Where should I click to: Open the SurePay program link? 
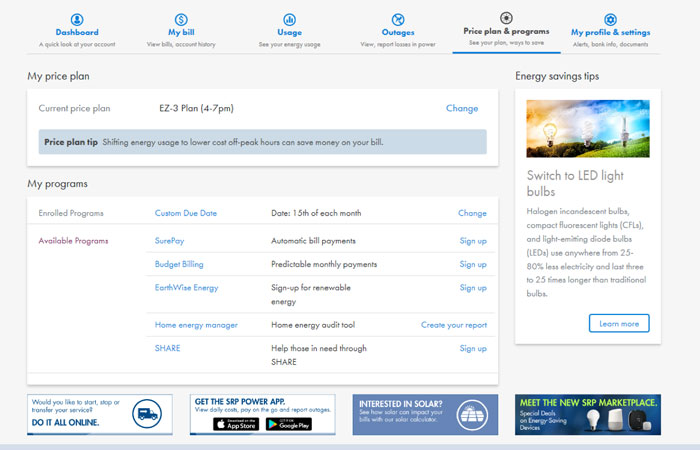pyautogui.click(x=169, y=241)
